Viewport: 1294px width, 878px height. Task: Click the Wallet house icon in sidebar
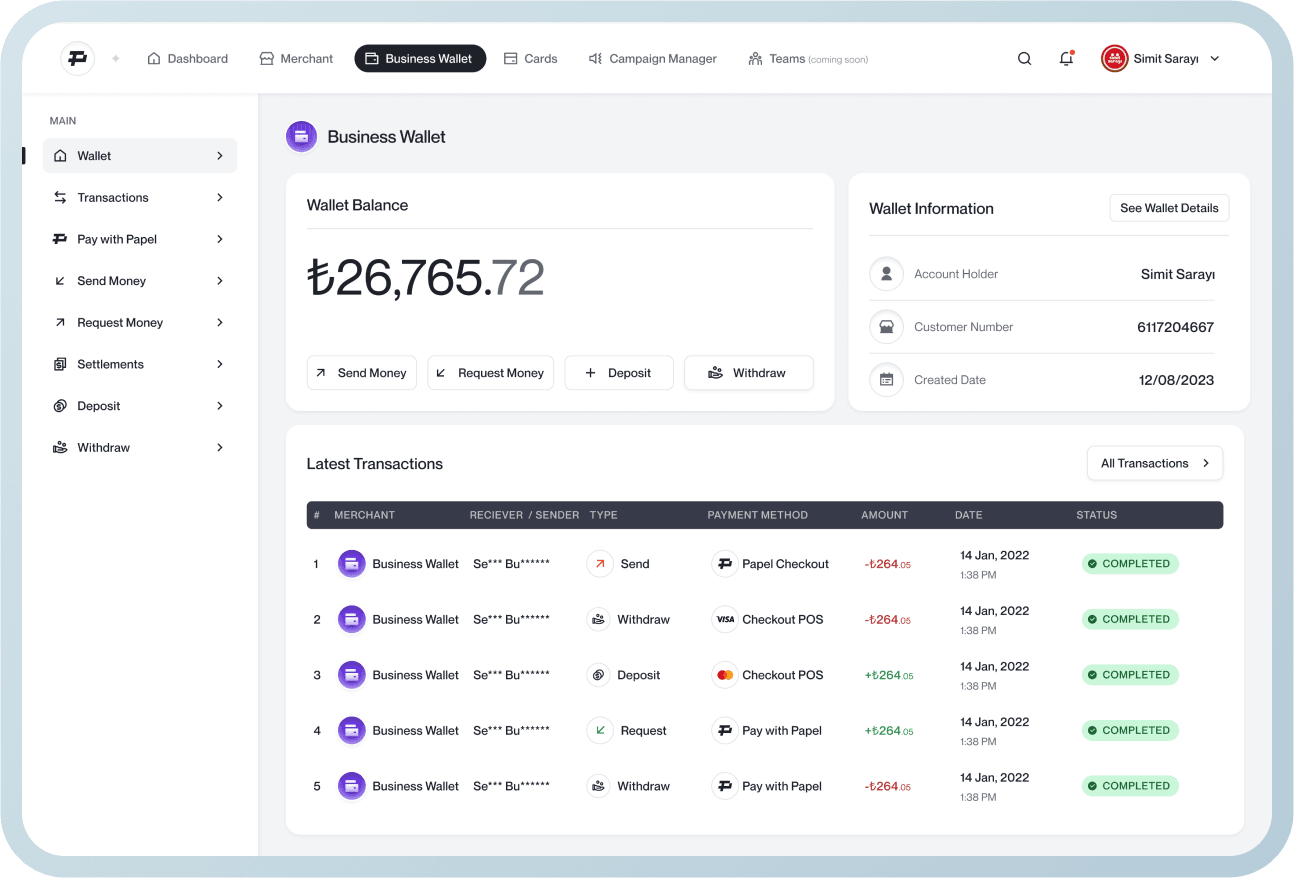(x=60, y=156)
